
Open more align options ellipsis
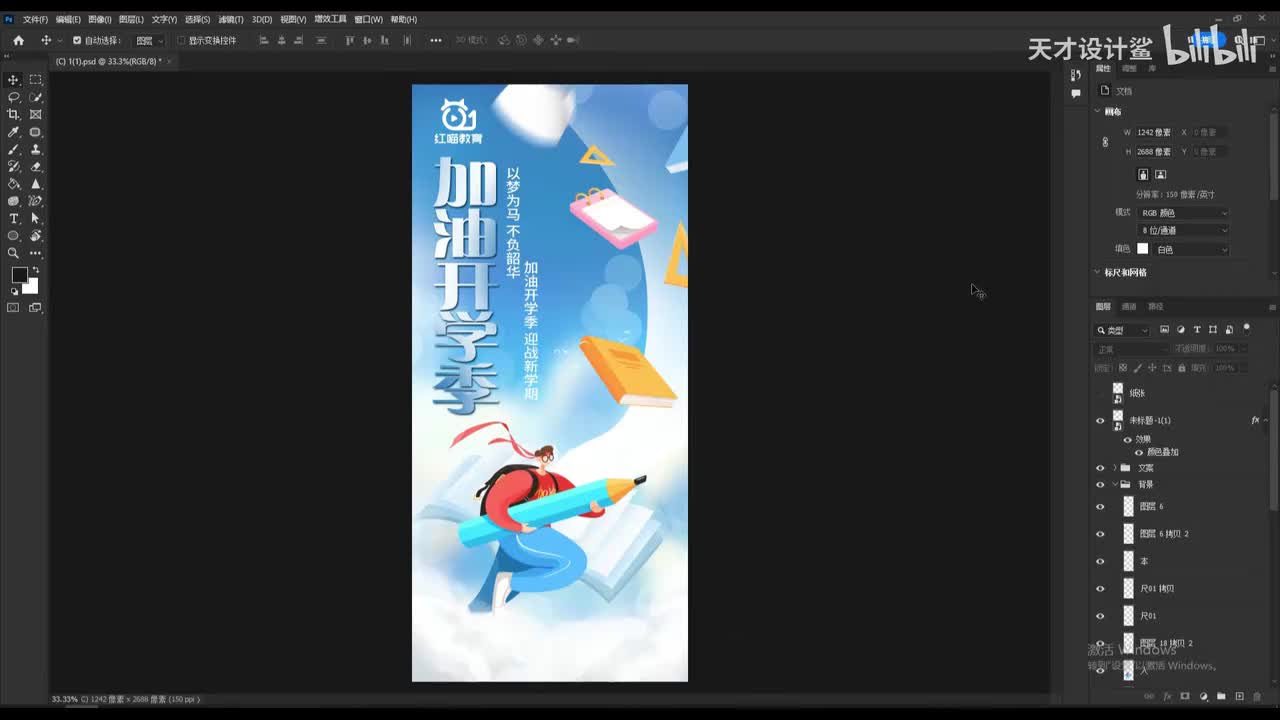[436, 40]
